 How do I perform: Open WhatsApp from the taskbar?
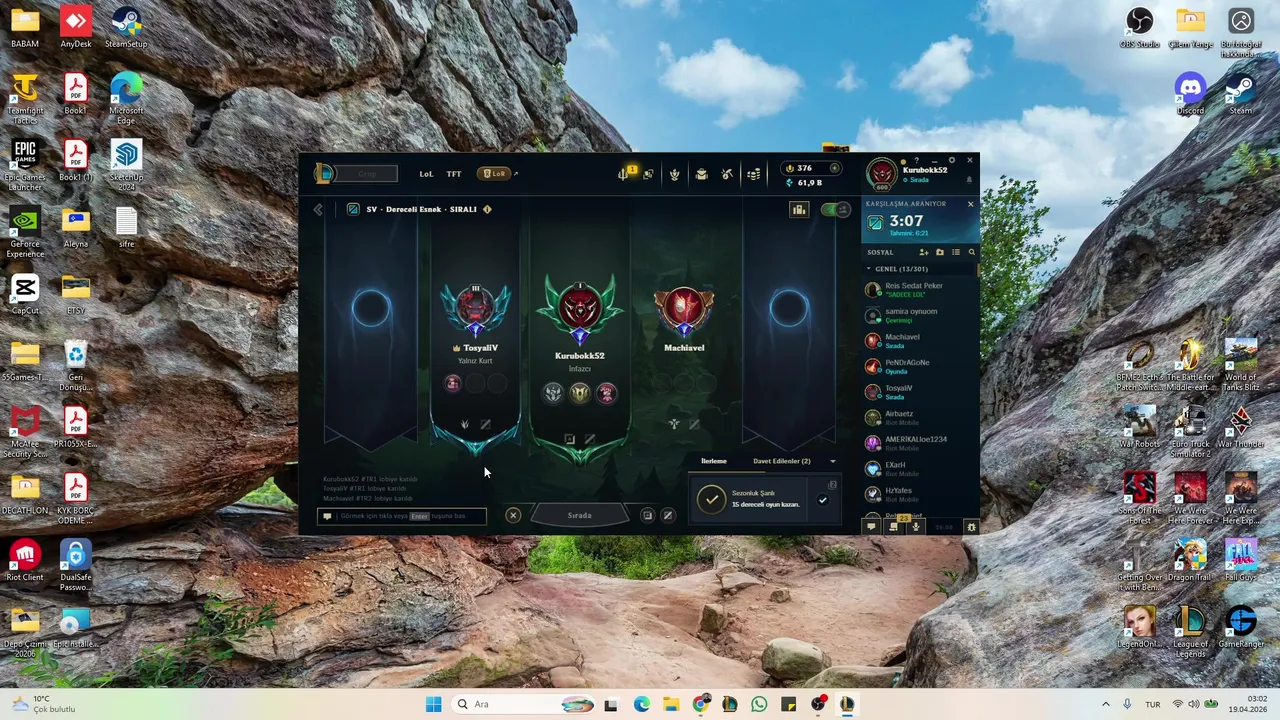(759, 704)
